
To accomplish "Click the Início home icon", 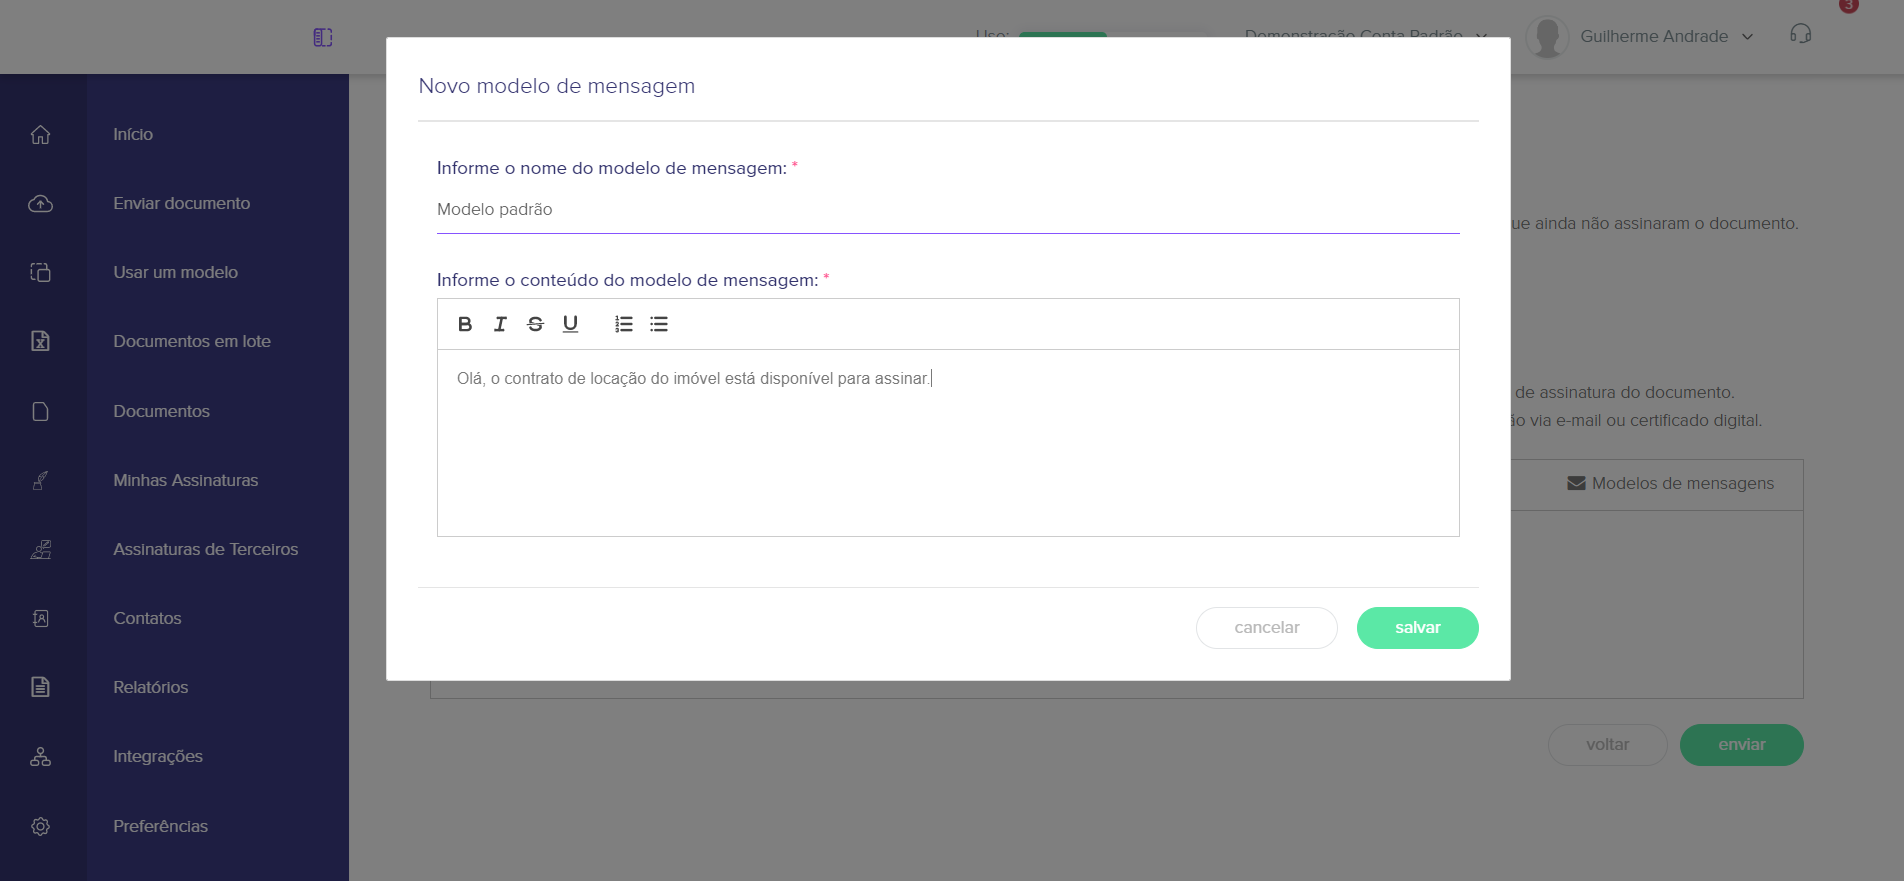I will (40, 134).
